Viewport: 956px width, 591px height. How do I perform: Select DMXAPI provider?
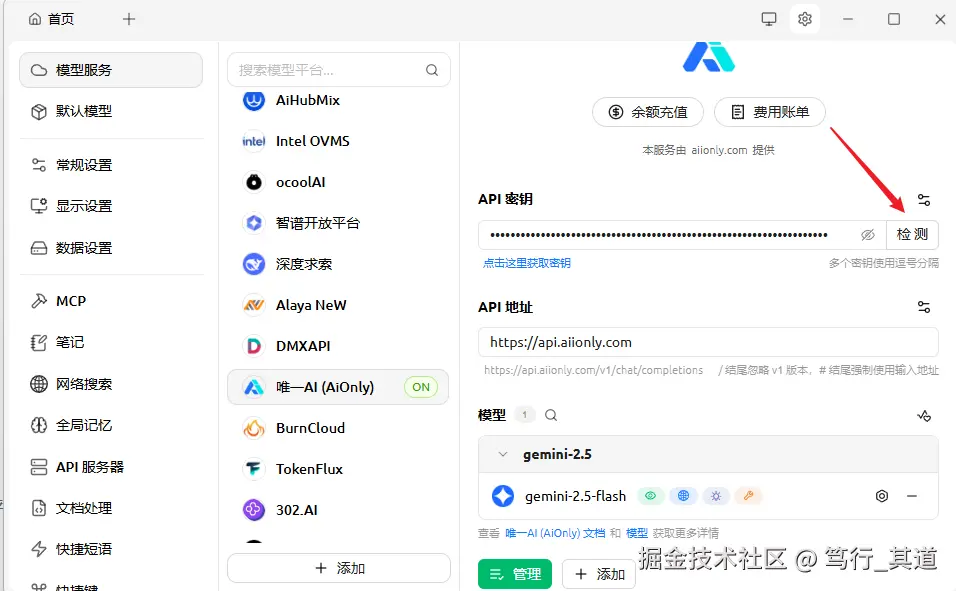click(338, 346)
